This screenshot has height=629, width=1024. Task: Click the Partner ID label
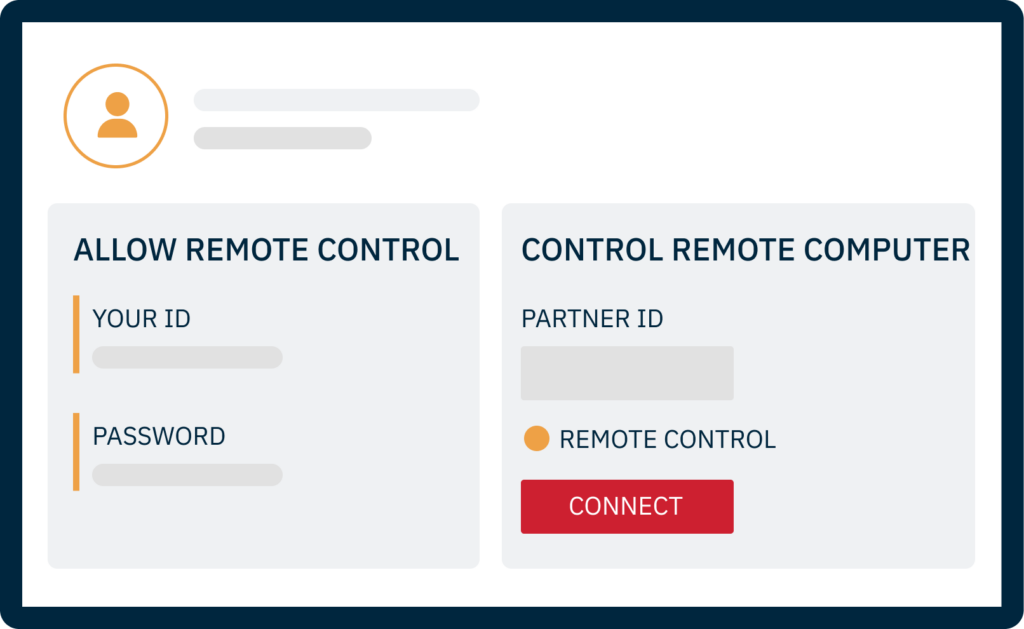592,319
